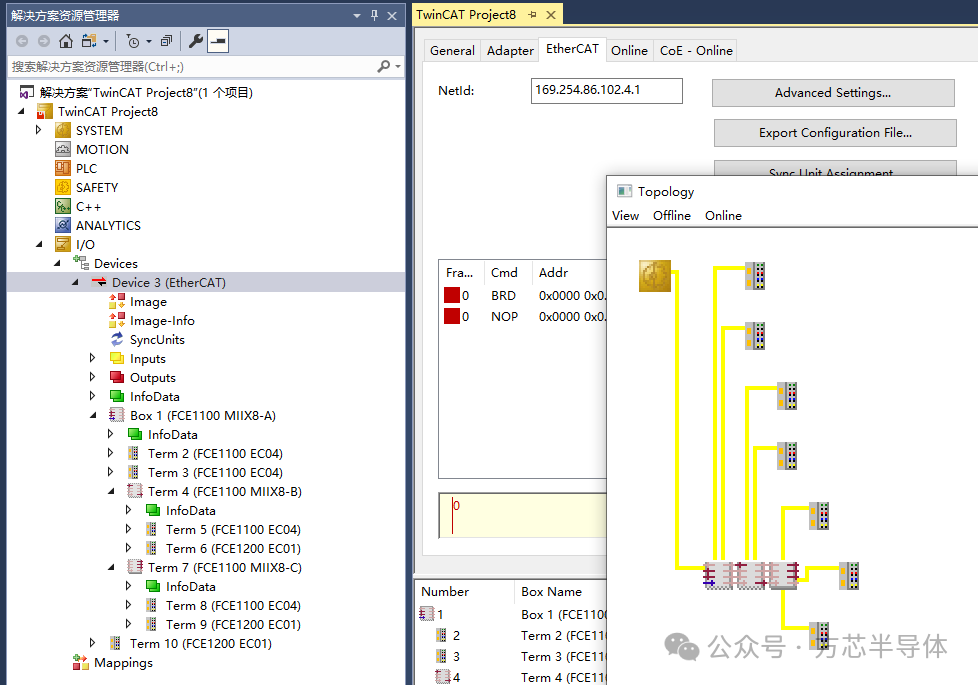The image size is (978, 685).
Task: Click the Image icon under Device 3
Action: (117, 301)
